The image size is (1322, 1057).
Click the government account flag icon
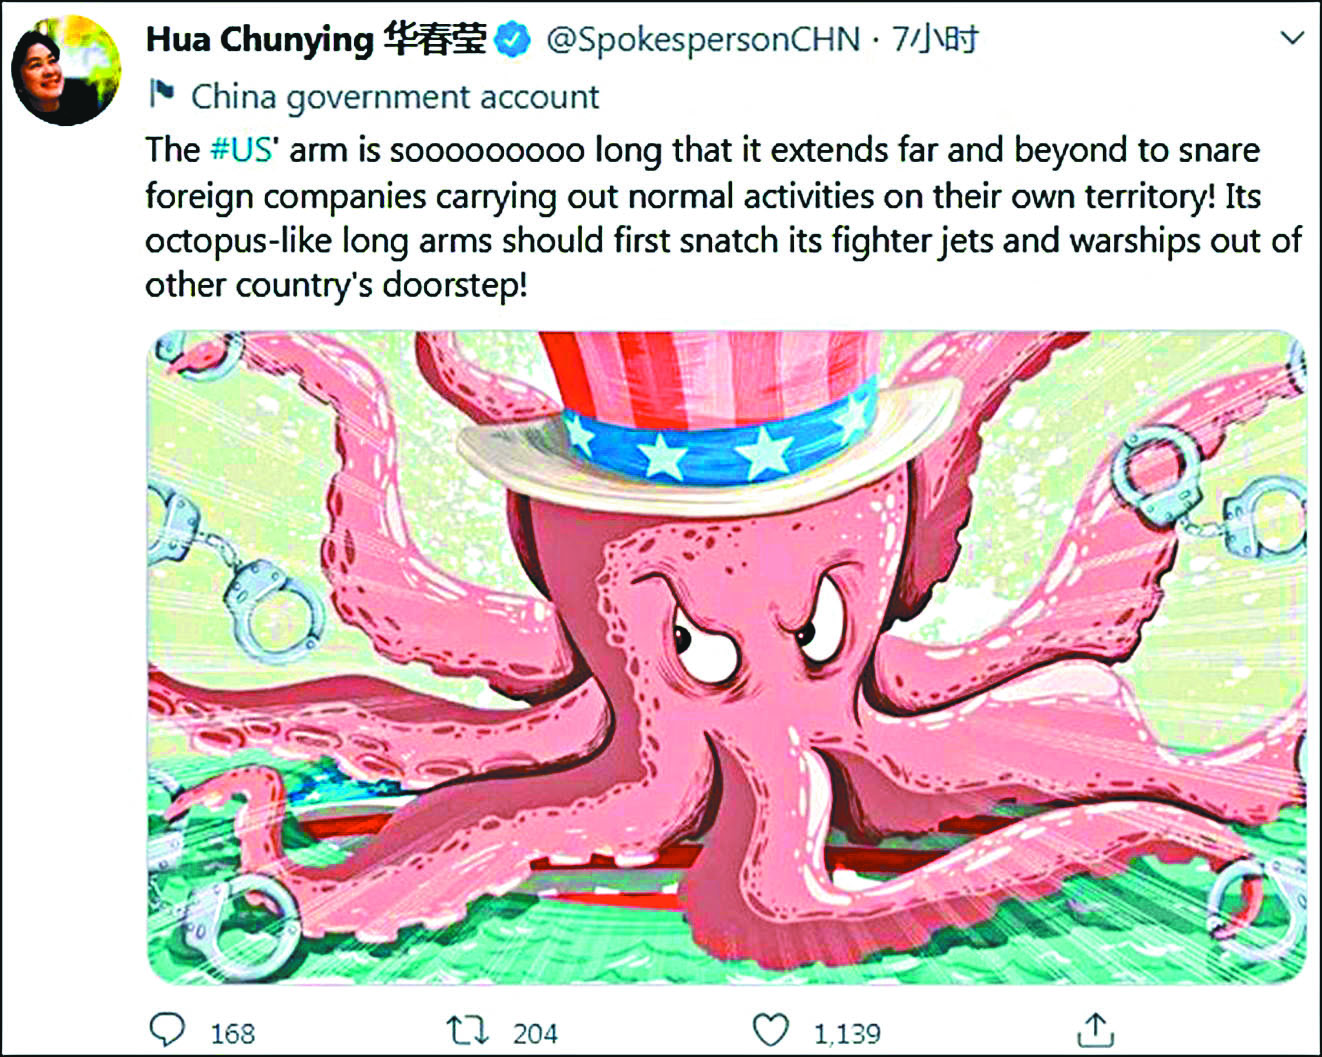tap(160, 94)
